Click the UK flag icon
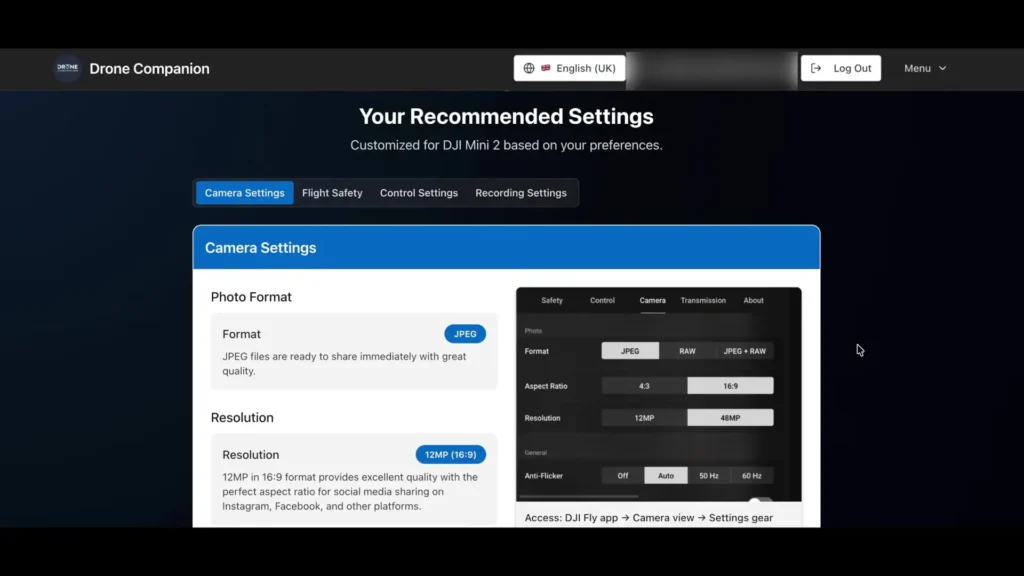The image size is (1024, 576). tap(545, 68)
